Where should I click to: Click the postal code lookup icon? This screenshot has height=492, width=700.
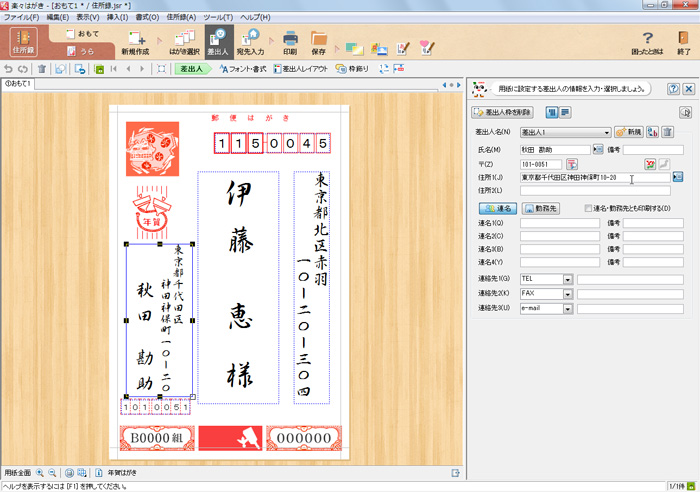(572, 163)
